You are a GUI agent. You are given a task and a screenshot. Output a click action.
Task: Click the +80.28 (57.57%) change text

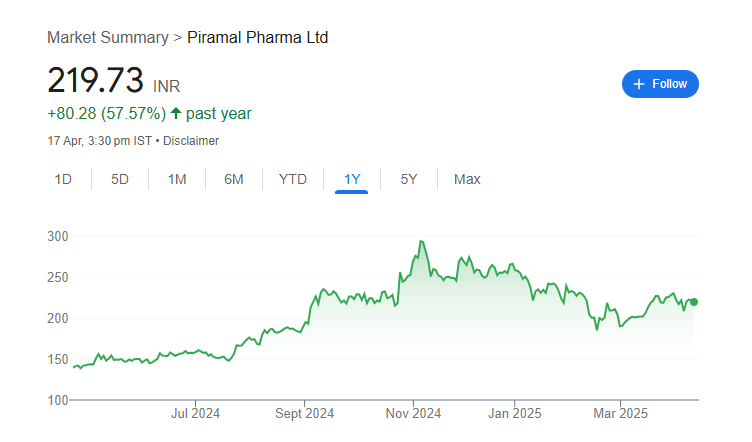(107, 114)
